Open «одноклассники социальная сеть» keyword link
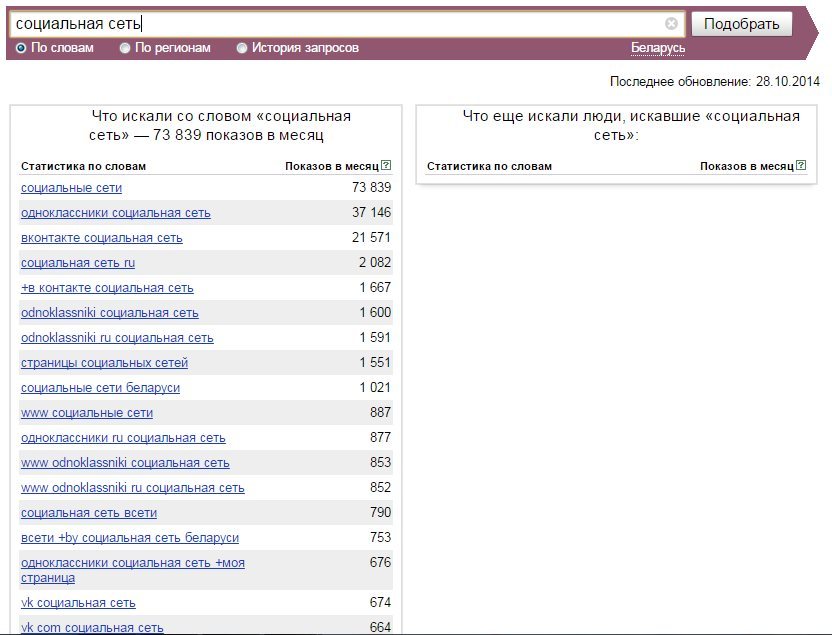The image size is (832, 635). pyautogui.click(x=115, y=213)
